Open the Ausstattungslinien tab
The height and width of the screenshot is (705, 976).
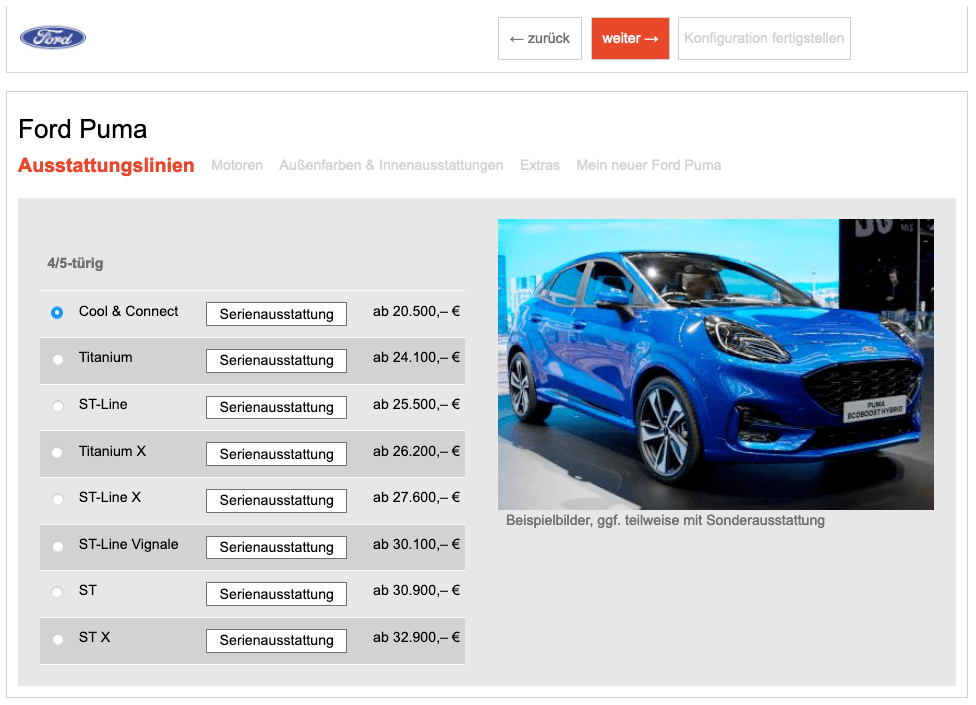(x=106, y=166)
